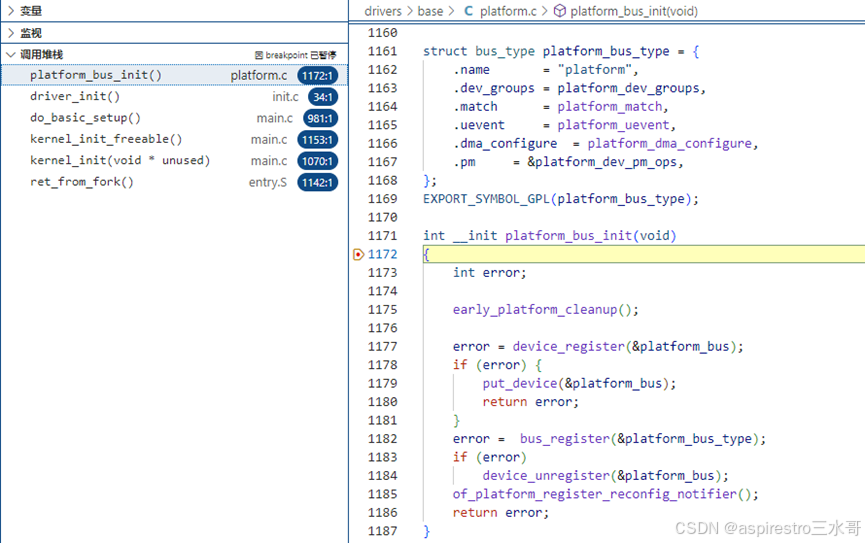The image size is (865, 543).
Task: Click the 1070:1 line badge
Action: pos(317,161)
